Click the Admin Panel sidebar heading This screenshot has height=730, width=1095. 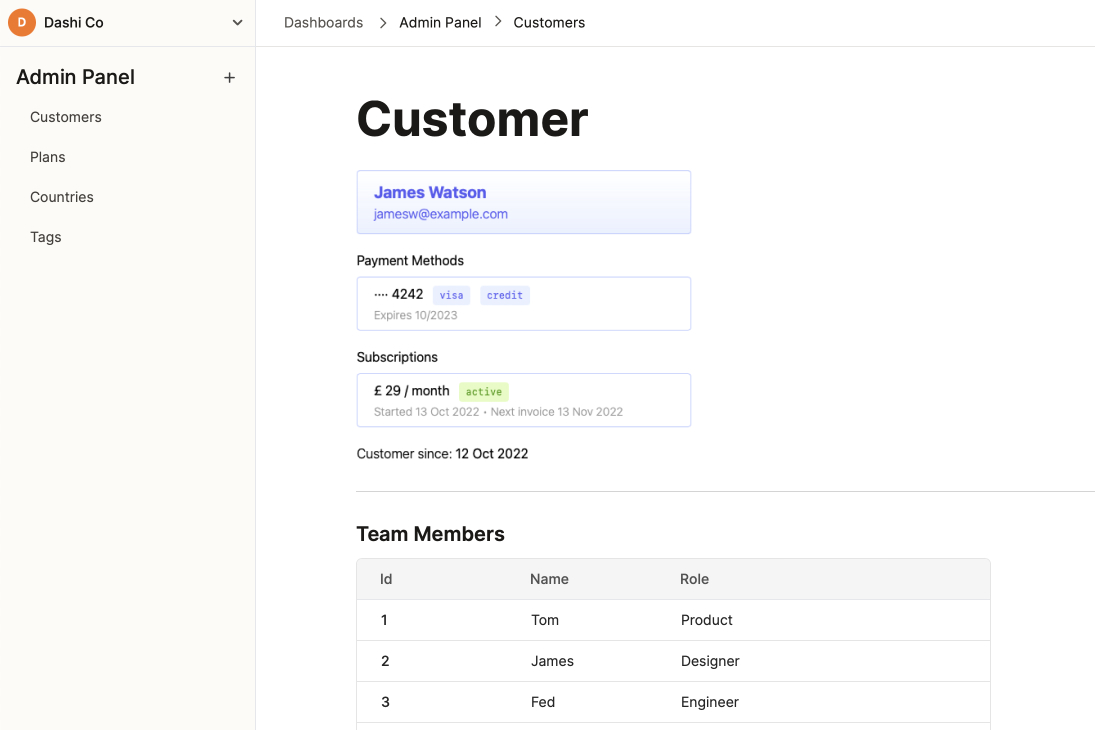click(x=75, y=77)
